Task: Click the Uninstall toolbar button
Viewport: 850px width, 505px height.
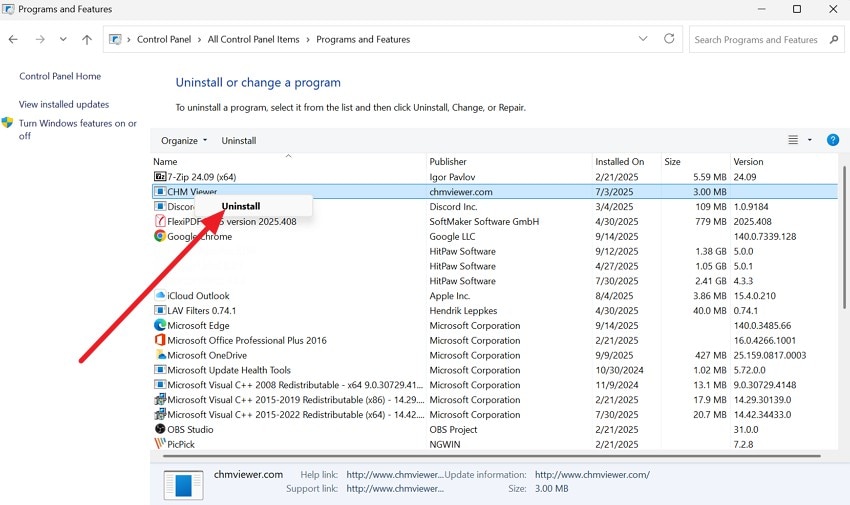Action: [x=239, y=140]
